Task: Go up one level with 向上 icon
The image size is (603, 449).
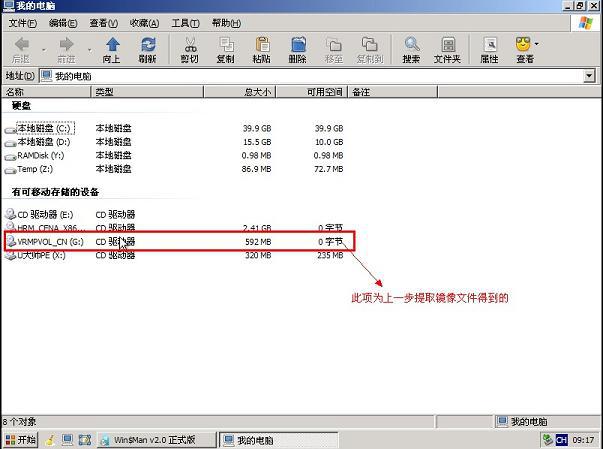Action: [x=112, y=45]
